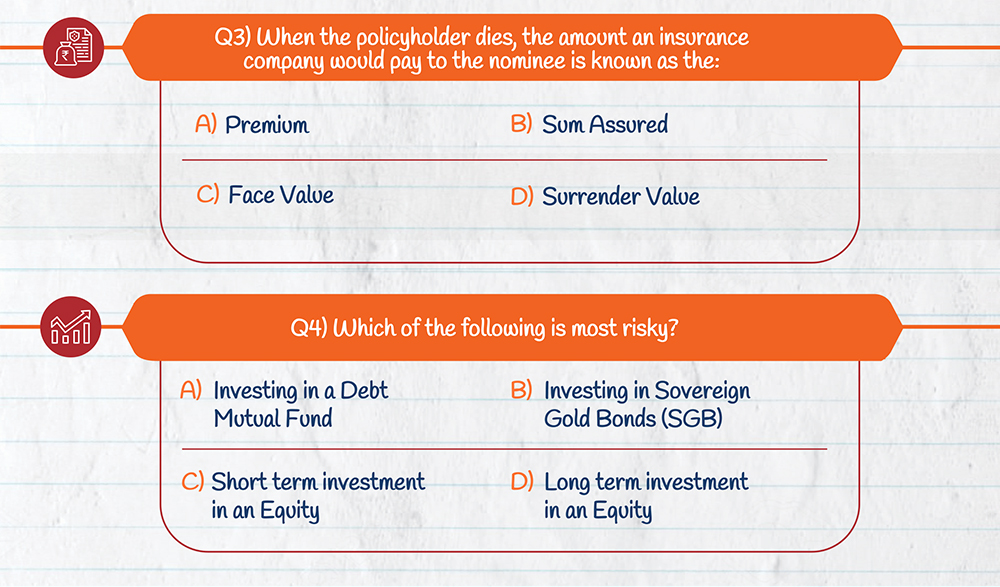Click the orange B) marker beside Sum Assured
This screenshot has width=1000, height=587.
coord(521,125)
